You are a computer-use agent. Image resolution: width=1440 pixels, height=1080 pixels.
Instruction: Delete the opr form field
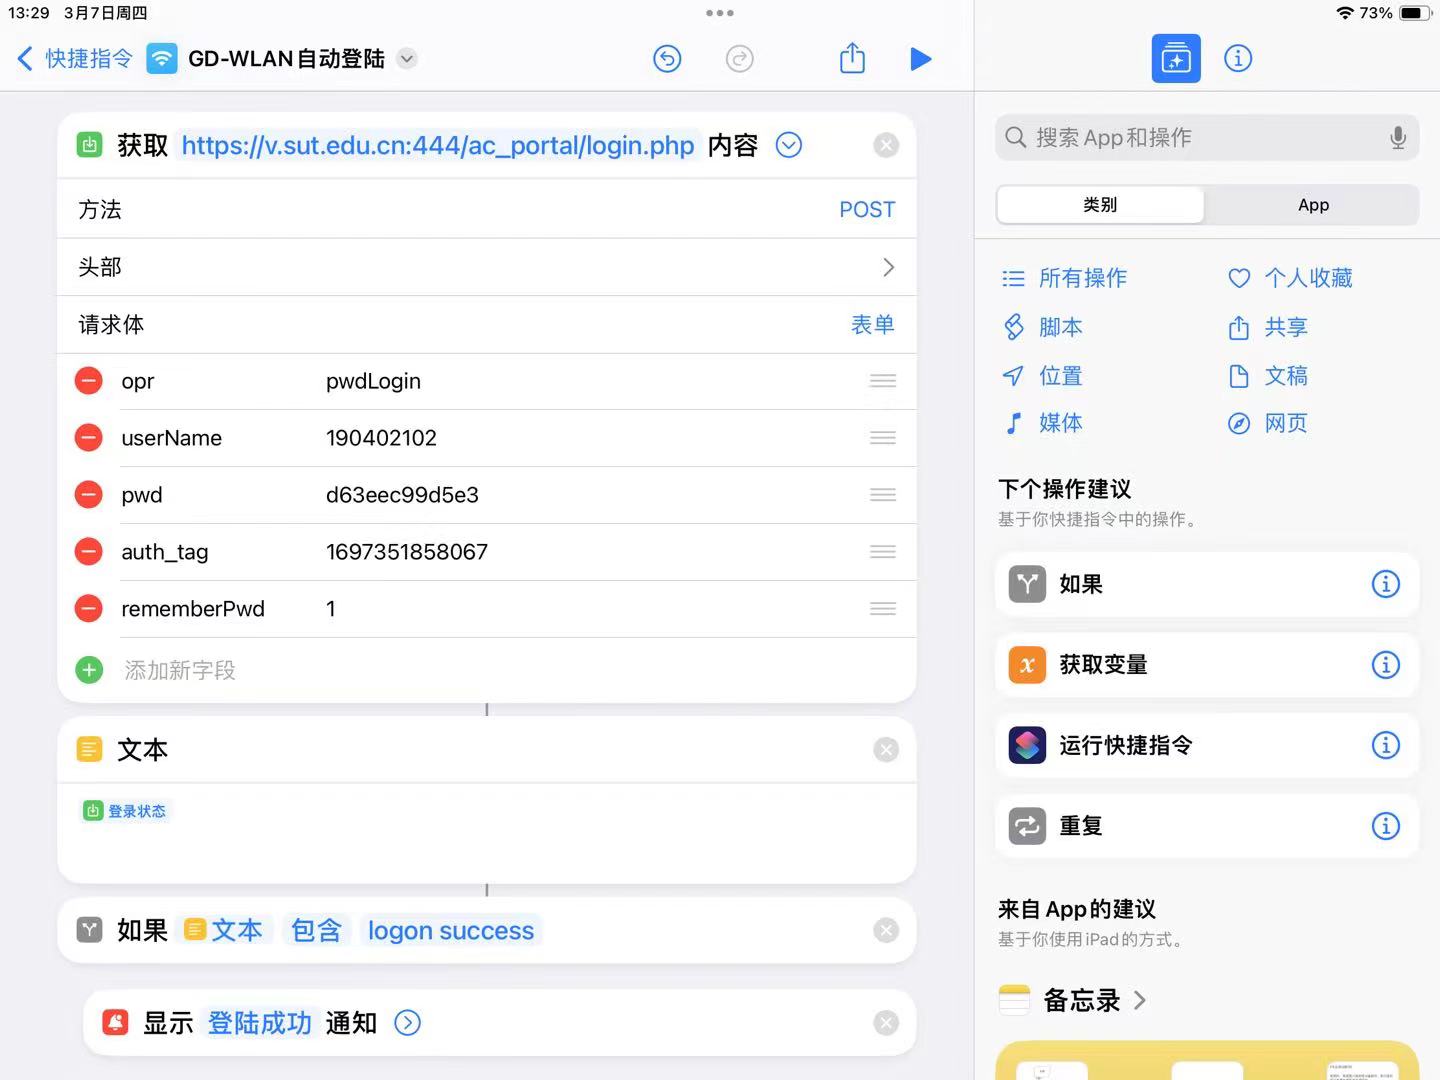tap(89, 381)
